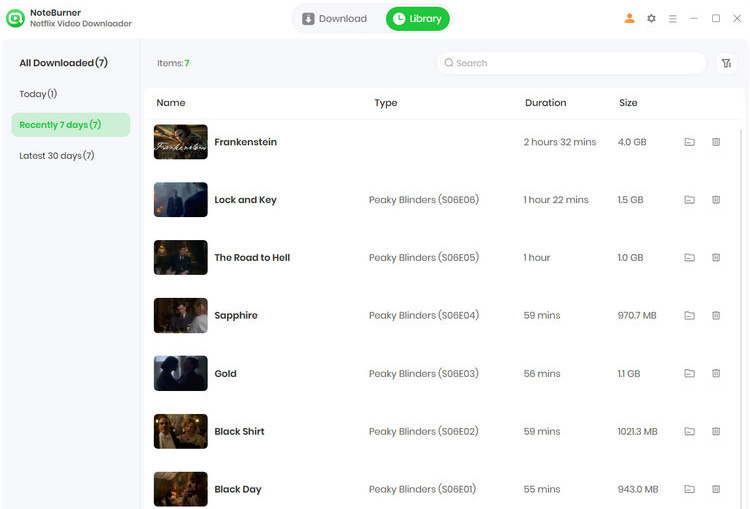Sort by the Name column header
The width and height of the screenshot is (750, 509).
coord(171,103)
